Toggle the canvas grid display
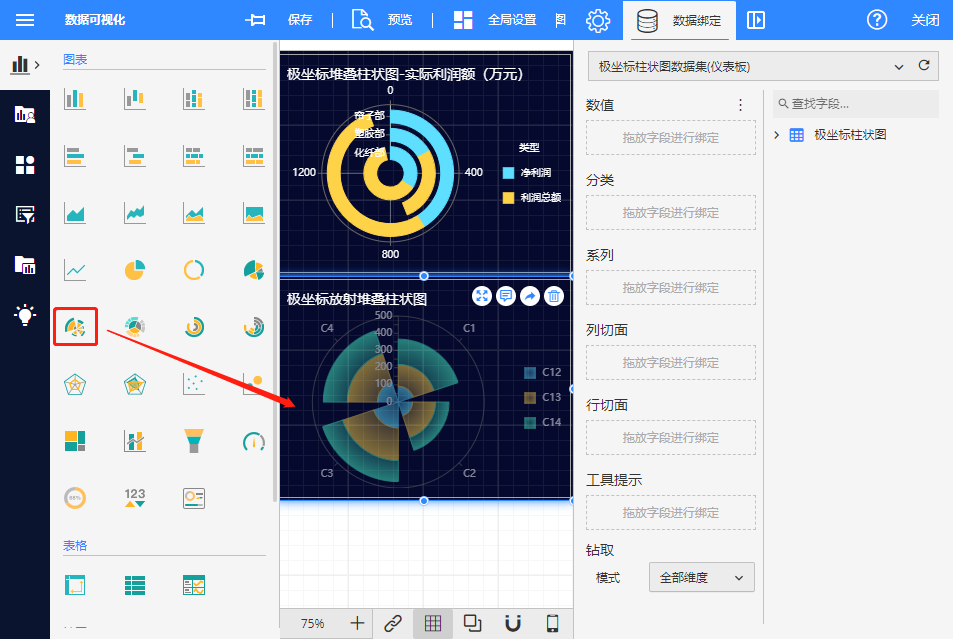953x639 pixels. click(x=432, y=623)
